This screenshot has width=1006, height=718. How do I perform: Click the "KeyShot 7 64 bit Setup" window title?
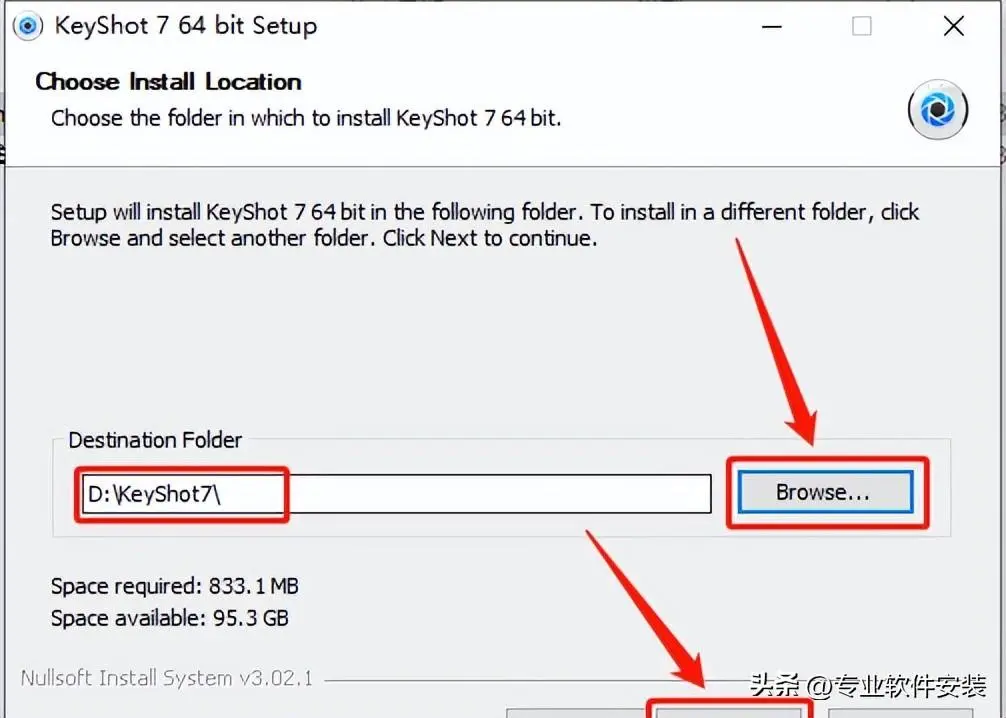[186, 26]
